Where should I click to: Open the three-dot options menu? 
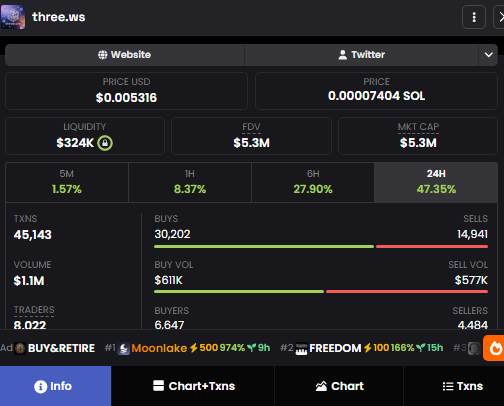click(x=474, y=17)
